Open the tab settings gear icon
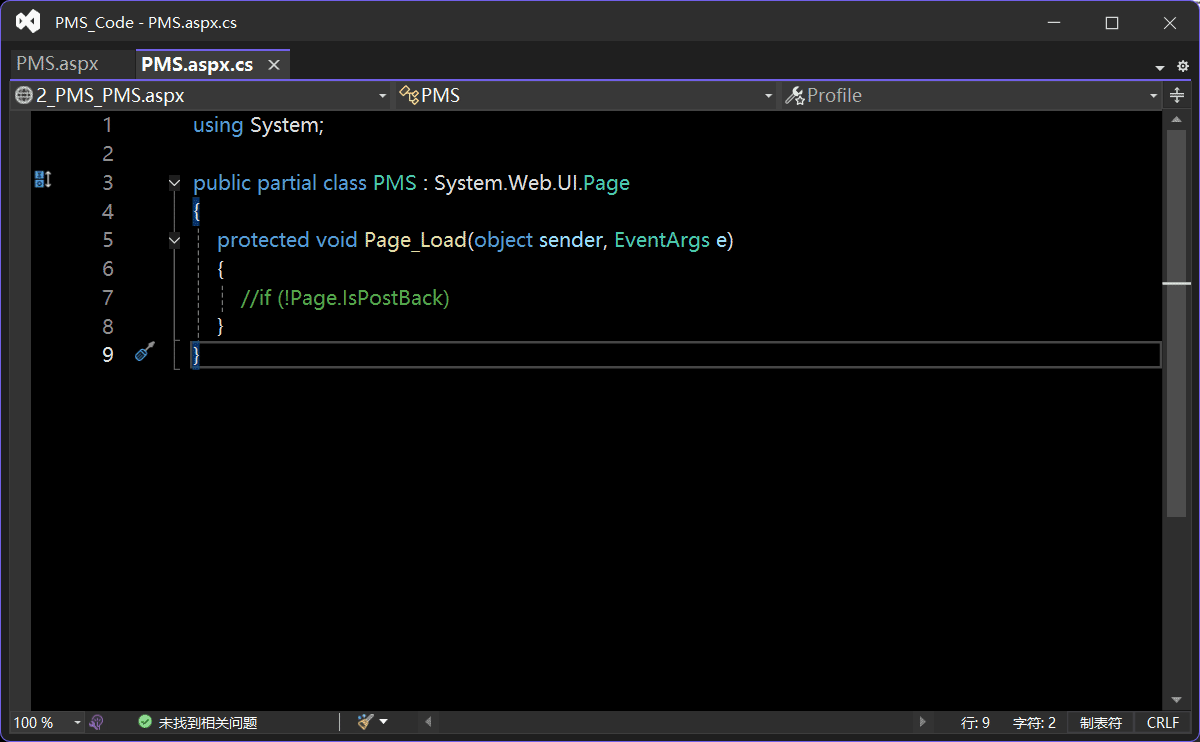Image resolution: width=1200 pixels, height=742 pixels. pyautogui.click(x=1182, y=67)
